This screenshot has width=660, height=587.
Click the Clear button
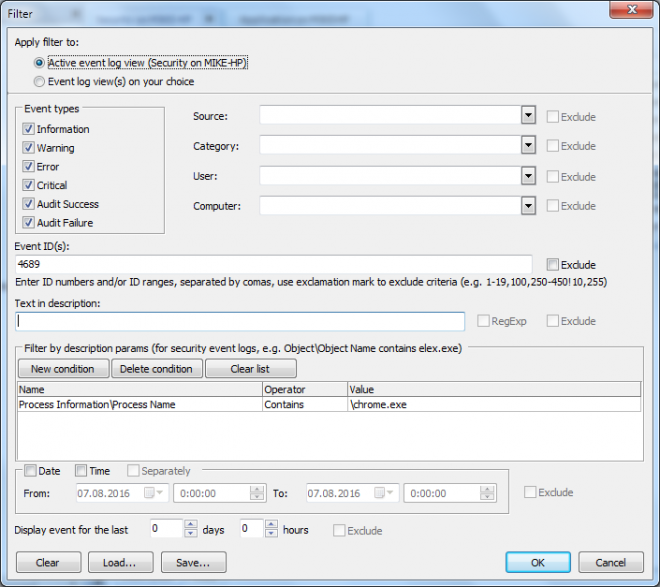pos(48,563)
